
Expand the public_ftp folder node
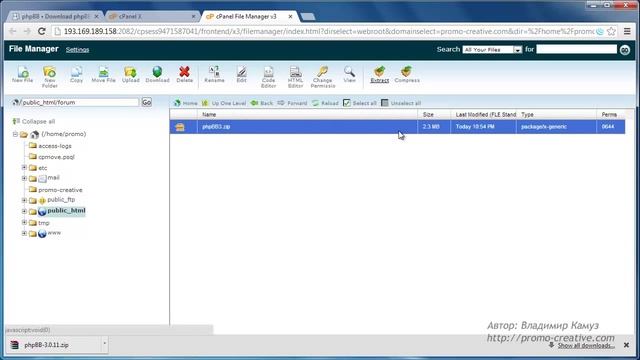pos(24,200)
